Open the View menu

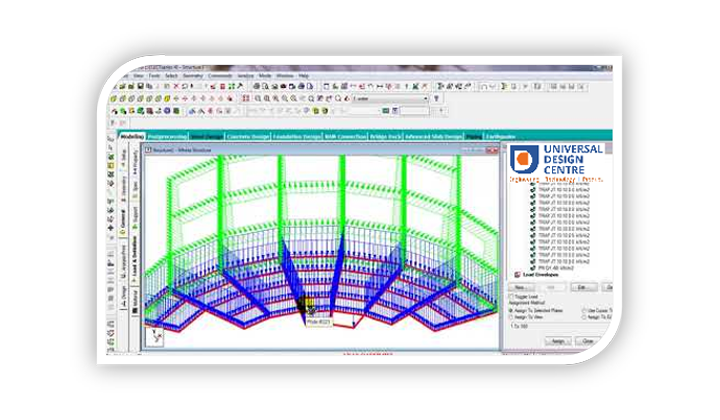pos(138,76)
